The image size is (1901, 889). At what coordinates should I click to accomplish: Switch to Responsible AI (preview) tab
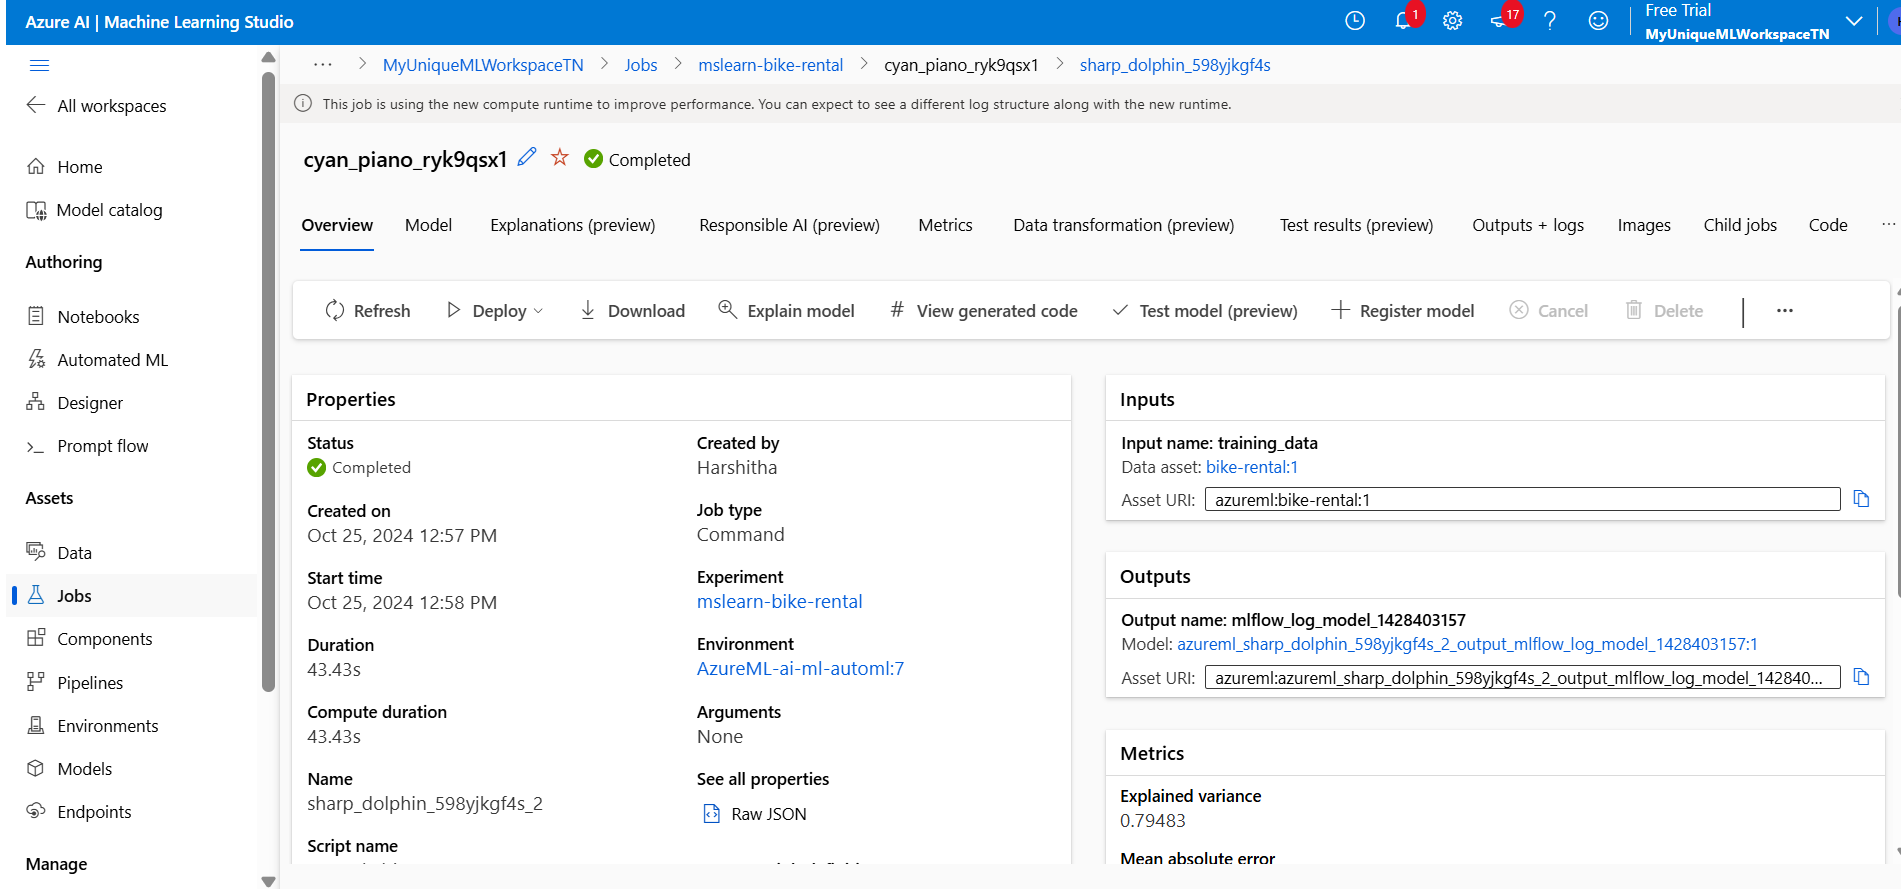coord(789,225)
